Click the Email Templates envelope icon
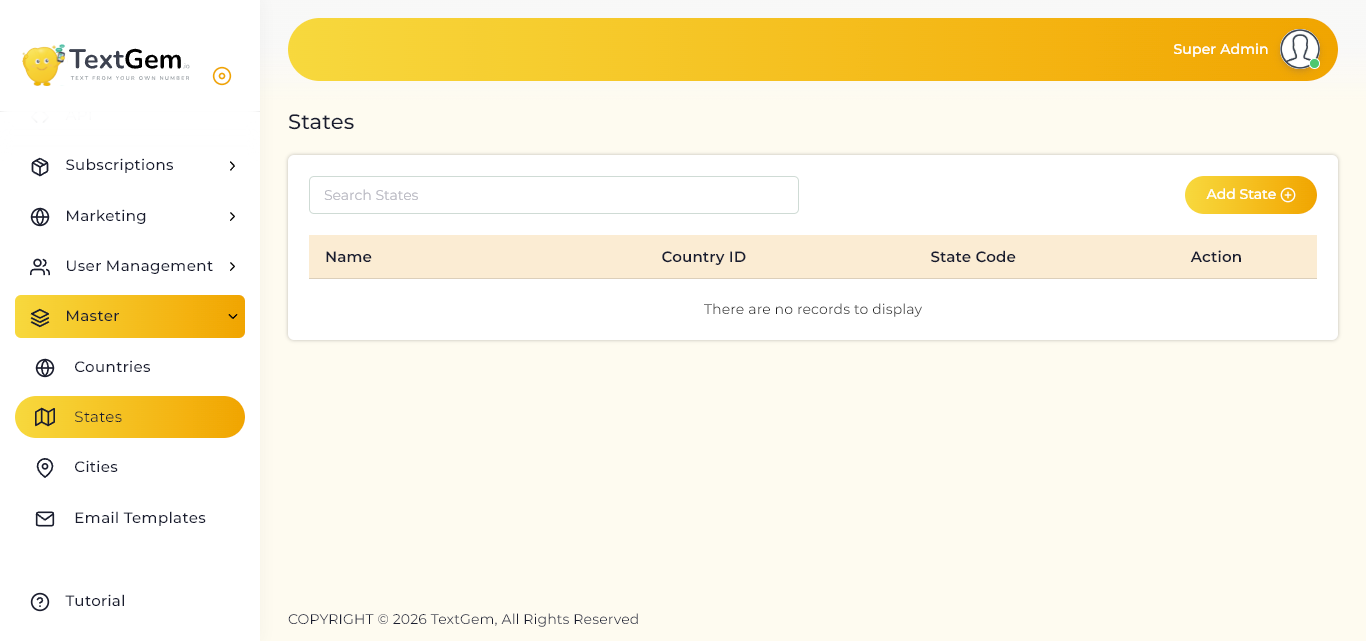The width and height of the screenshot is (1366, 641). point(45,519)
